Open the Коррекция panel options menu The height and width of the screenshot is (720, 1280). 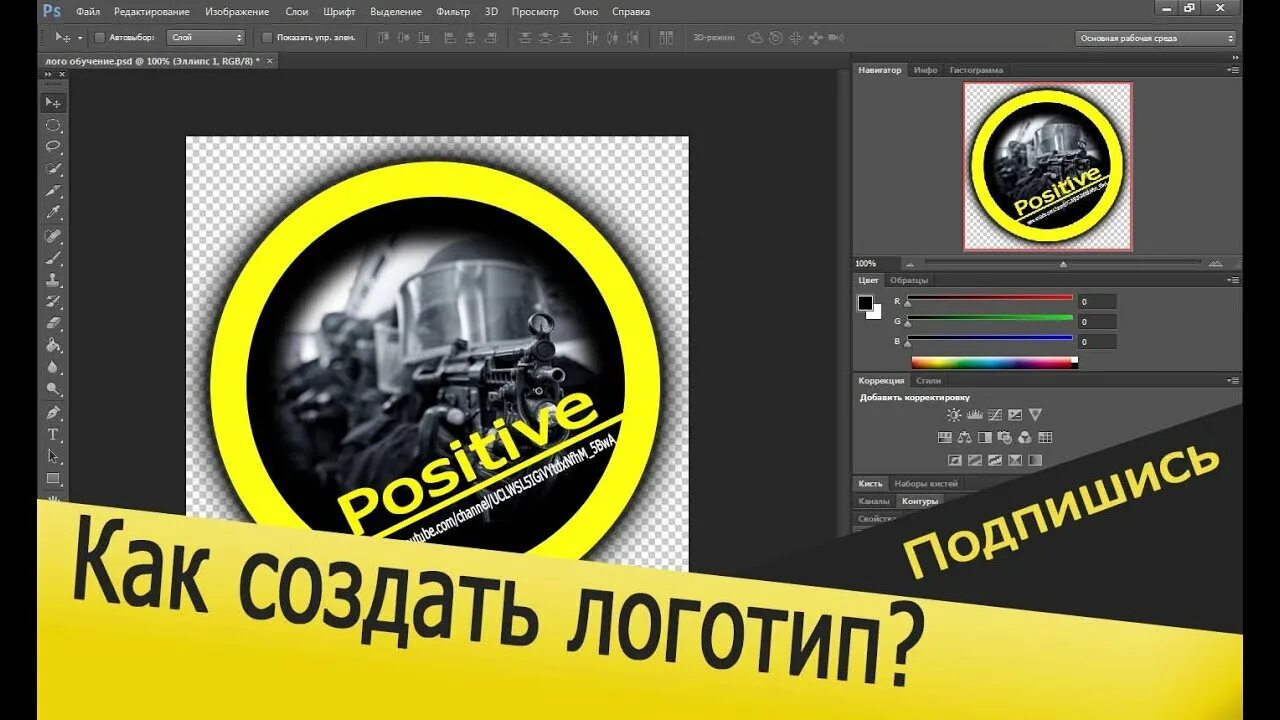coord(1232,380)
